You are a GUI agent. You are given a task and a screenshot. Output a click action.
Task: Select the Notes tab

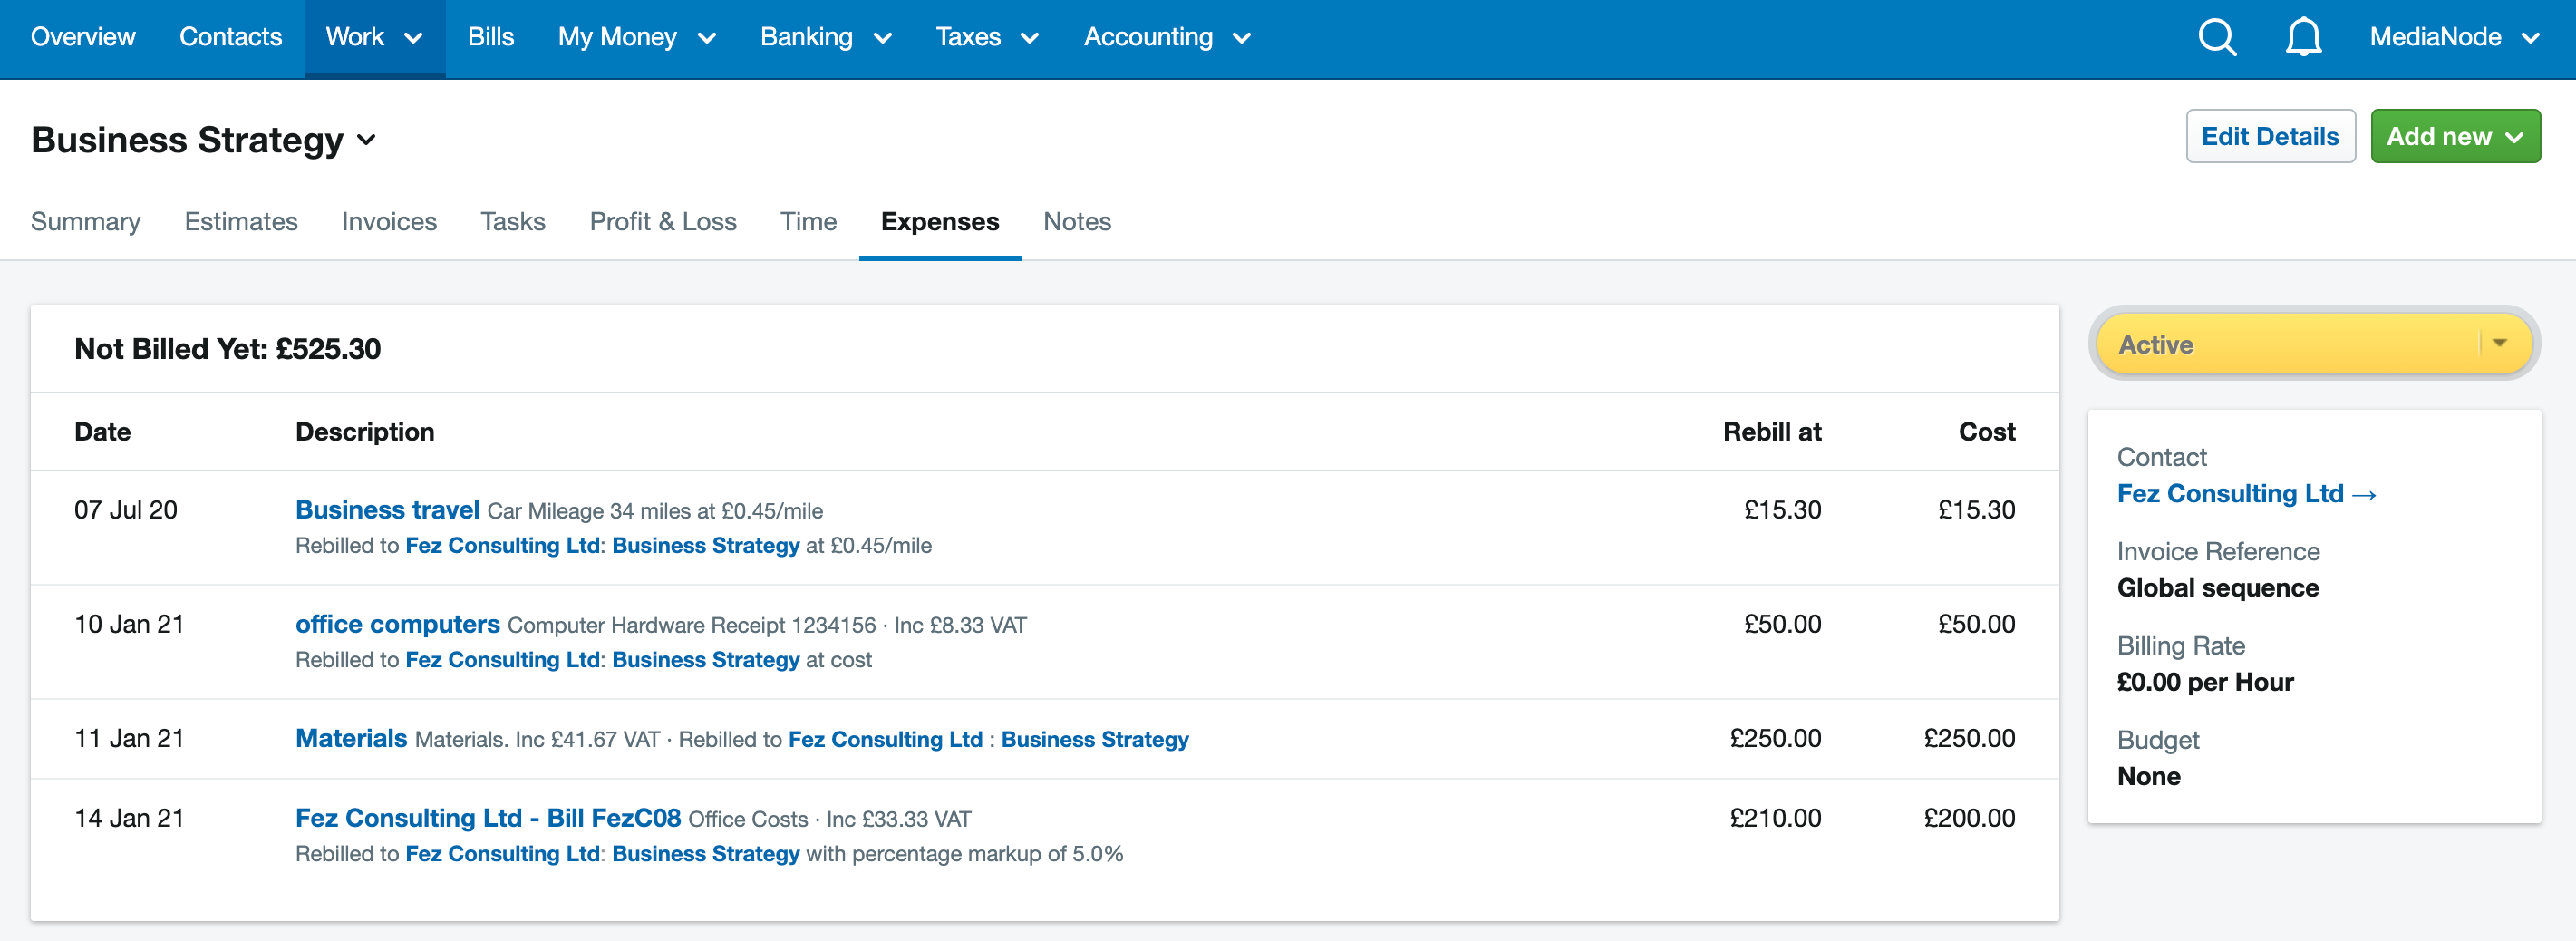point(1076,222)
